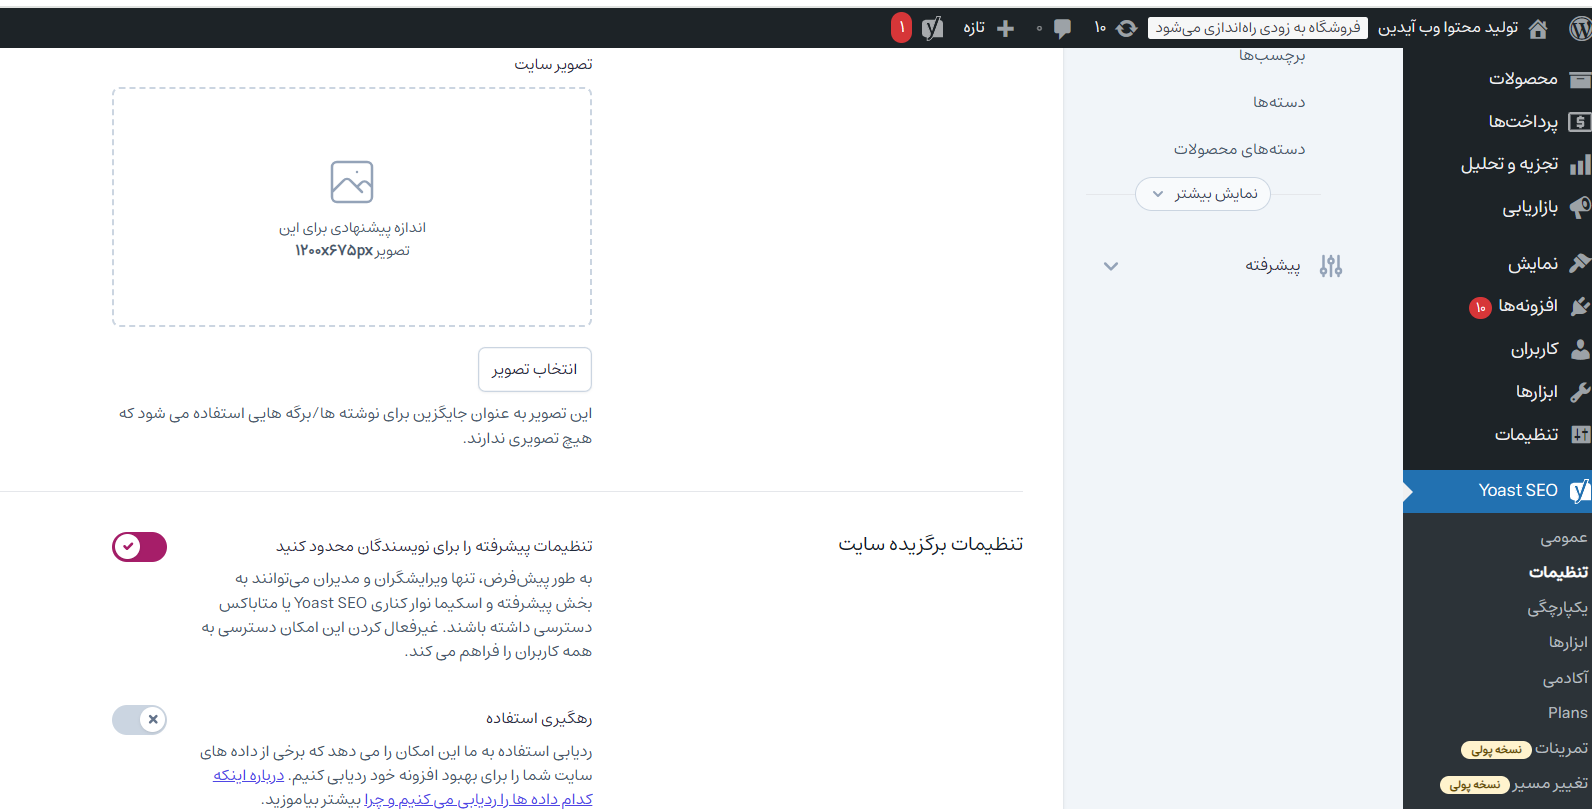Open comments bubble icon in admin bar

[x=1062, y=28]
